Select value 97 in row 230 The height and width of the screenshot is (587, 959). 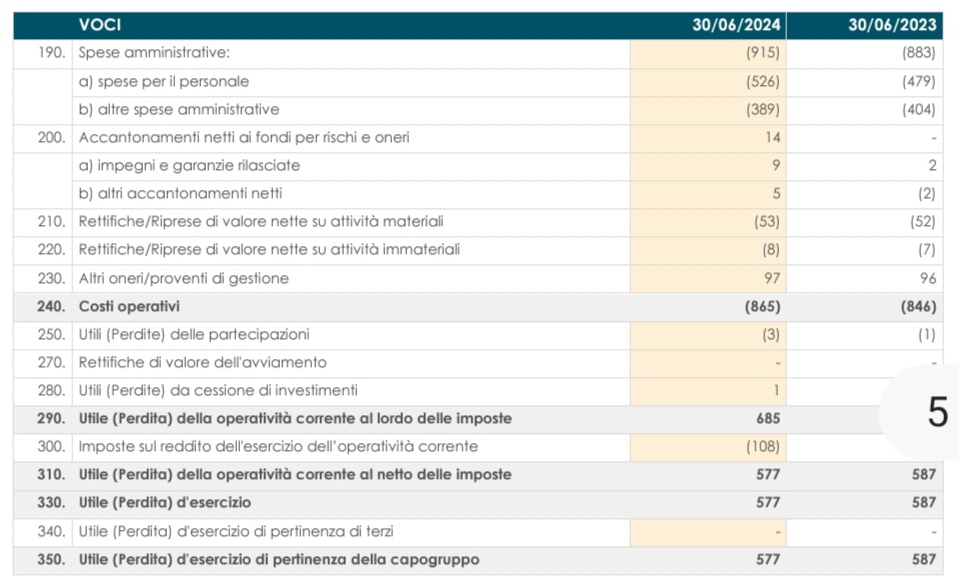tap(772, 279)
